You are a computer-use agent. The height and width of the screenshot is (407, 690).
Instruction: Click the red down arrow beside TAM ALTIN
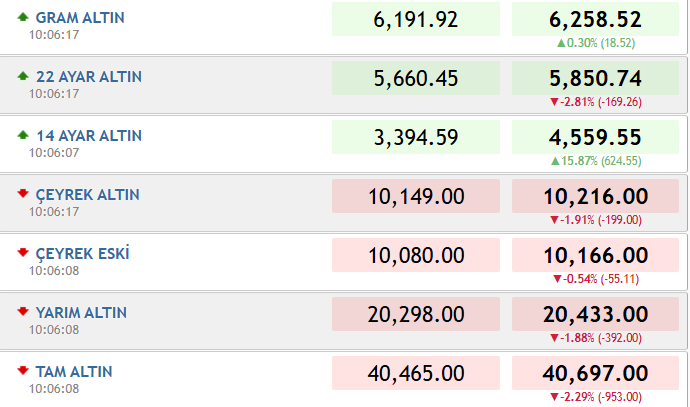[x=23, y=370]
